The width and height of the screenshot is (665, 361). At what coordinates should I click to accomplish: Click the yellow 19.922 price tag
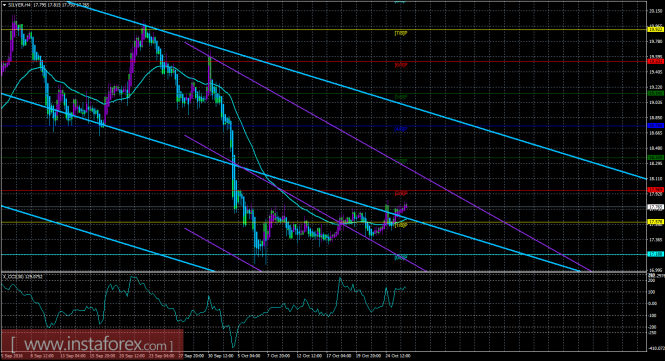(655, 30)
